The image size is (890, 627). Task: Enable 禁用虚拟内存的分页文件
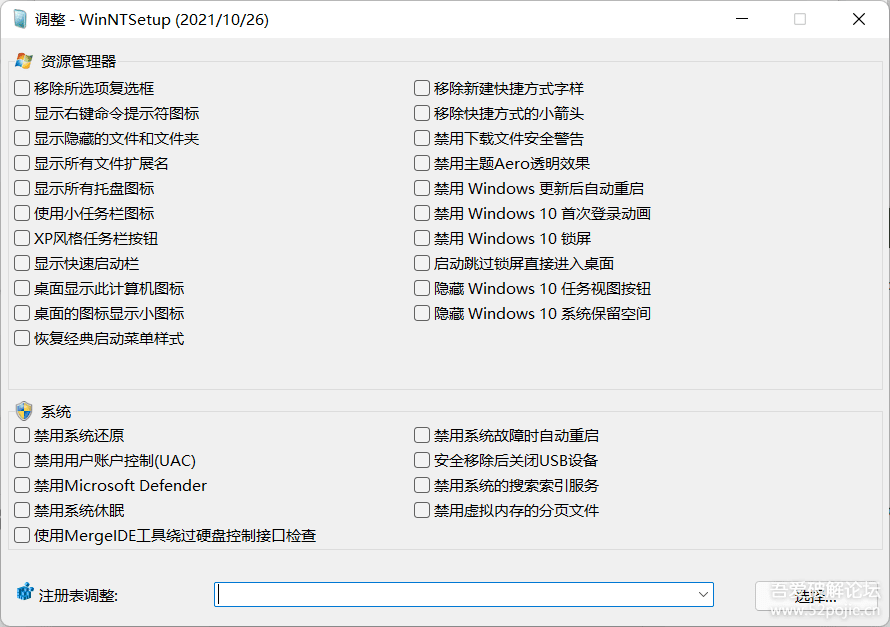coord(422,510)
